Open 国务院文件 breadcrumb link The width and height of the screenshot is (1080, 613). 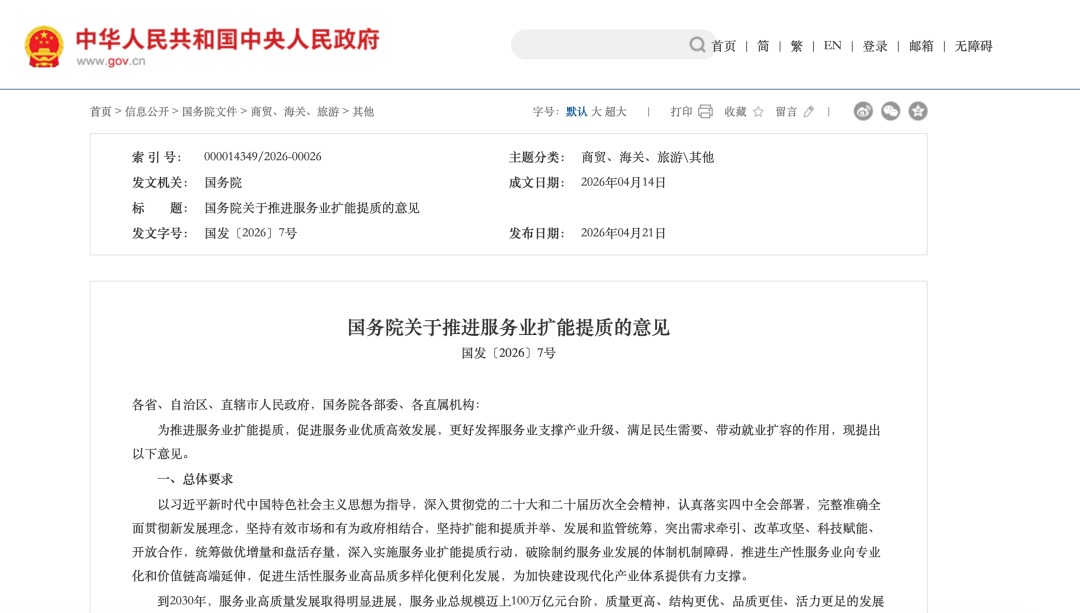tap(209, 112)
